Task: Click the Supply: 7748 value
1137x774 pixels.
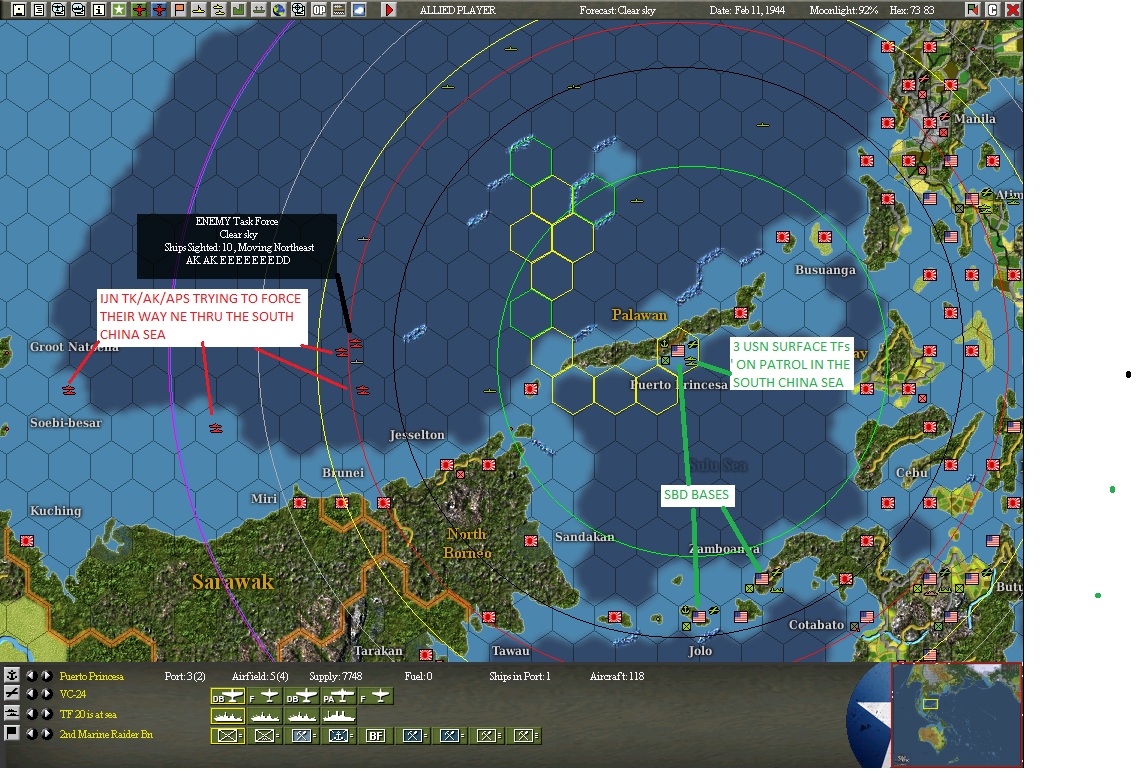Action: tap(336, 676)
